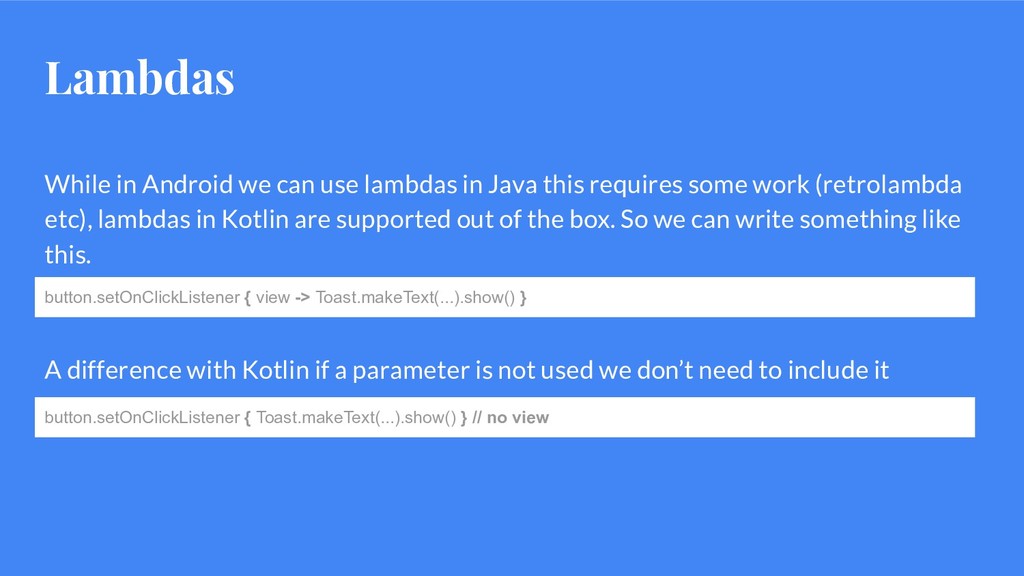1024x576 pixels.
Task: Click 'button.setOnClickListener' in second code snippet
Action: (142, 418)
